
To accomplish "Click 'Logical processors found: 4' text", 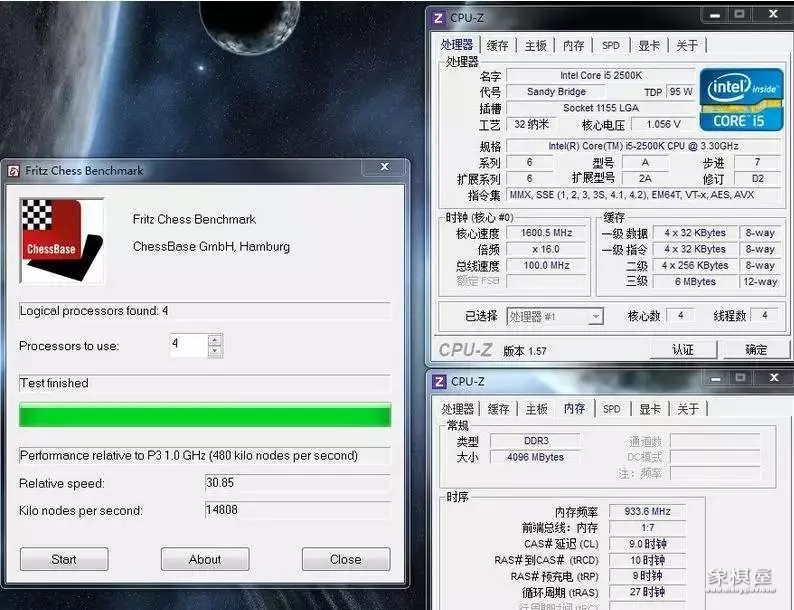I will tap(94, 311).
